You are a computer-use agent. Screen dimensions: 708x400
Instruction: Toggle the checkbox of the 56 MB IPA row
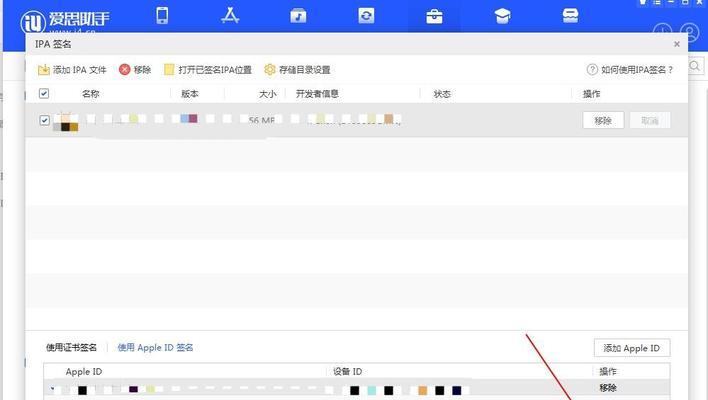tap(44, 120)
